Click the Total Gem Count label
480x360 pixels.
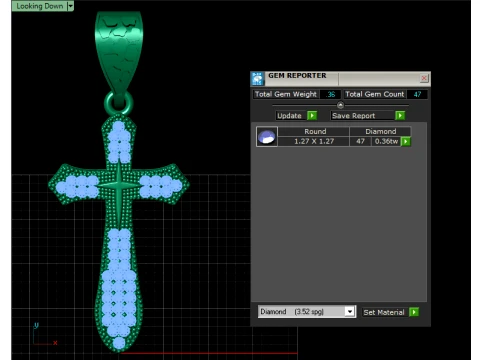point(375,94)
